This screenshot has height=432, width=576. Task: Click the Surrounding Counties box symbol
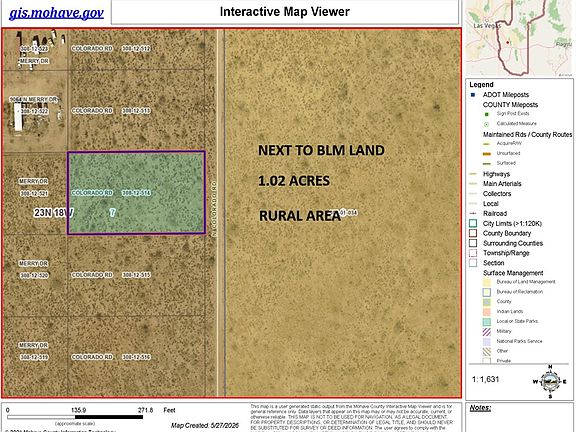(x=473, y=243)
